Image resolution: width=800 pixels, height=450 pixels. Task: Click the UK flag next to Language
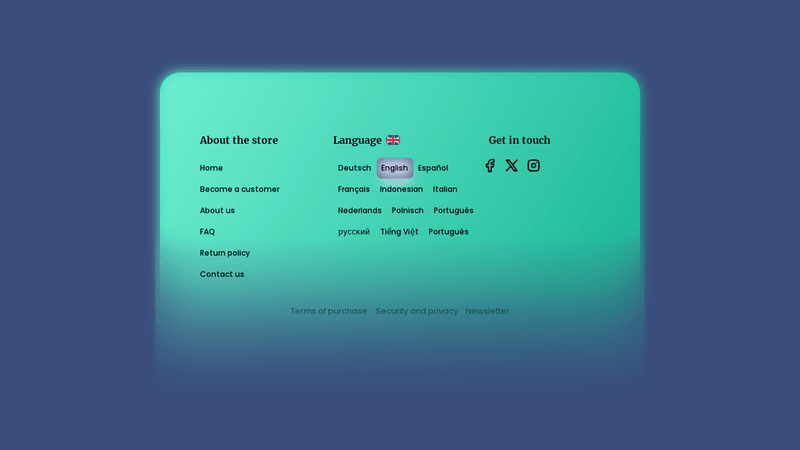pyautogui.click(x=393, y=140)
